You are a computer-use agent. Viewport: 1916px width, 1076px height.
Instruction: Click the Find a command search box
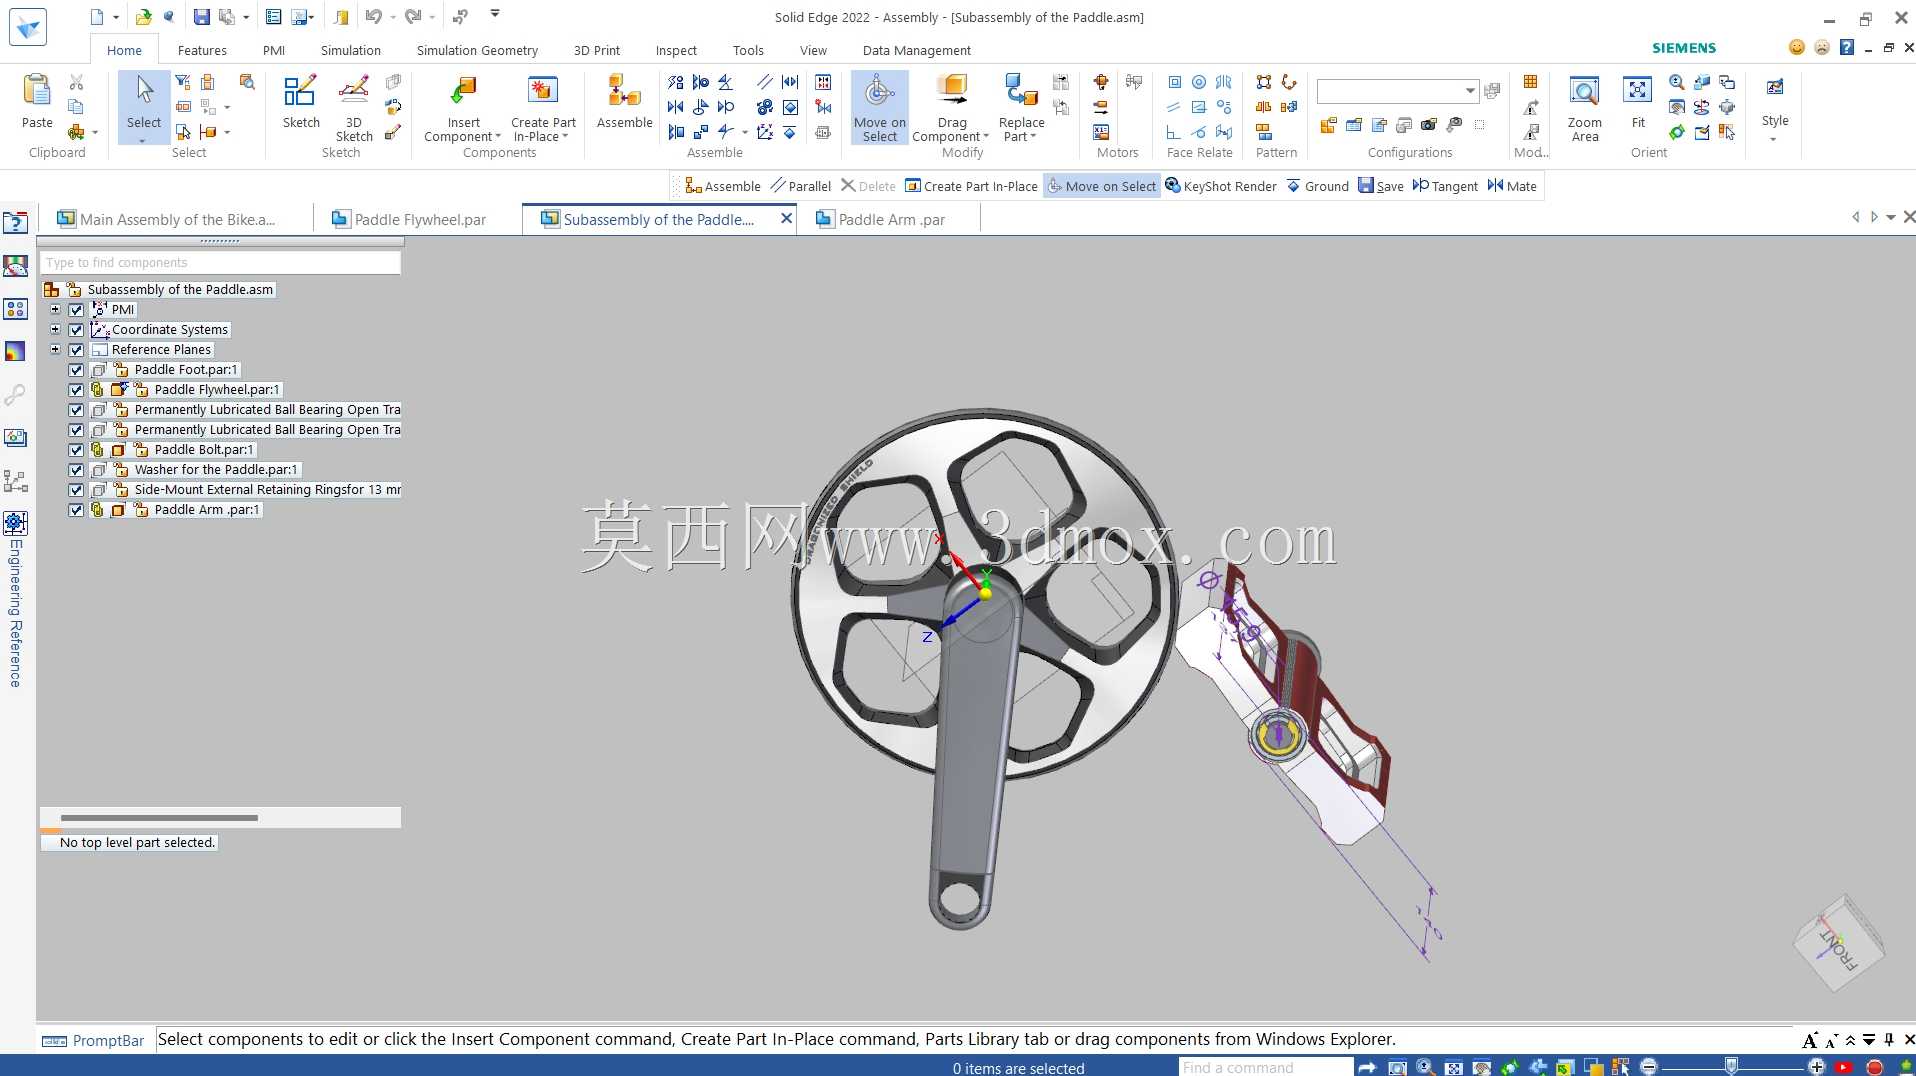click(x=1266, y=1067)
